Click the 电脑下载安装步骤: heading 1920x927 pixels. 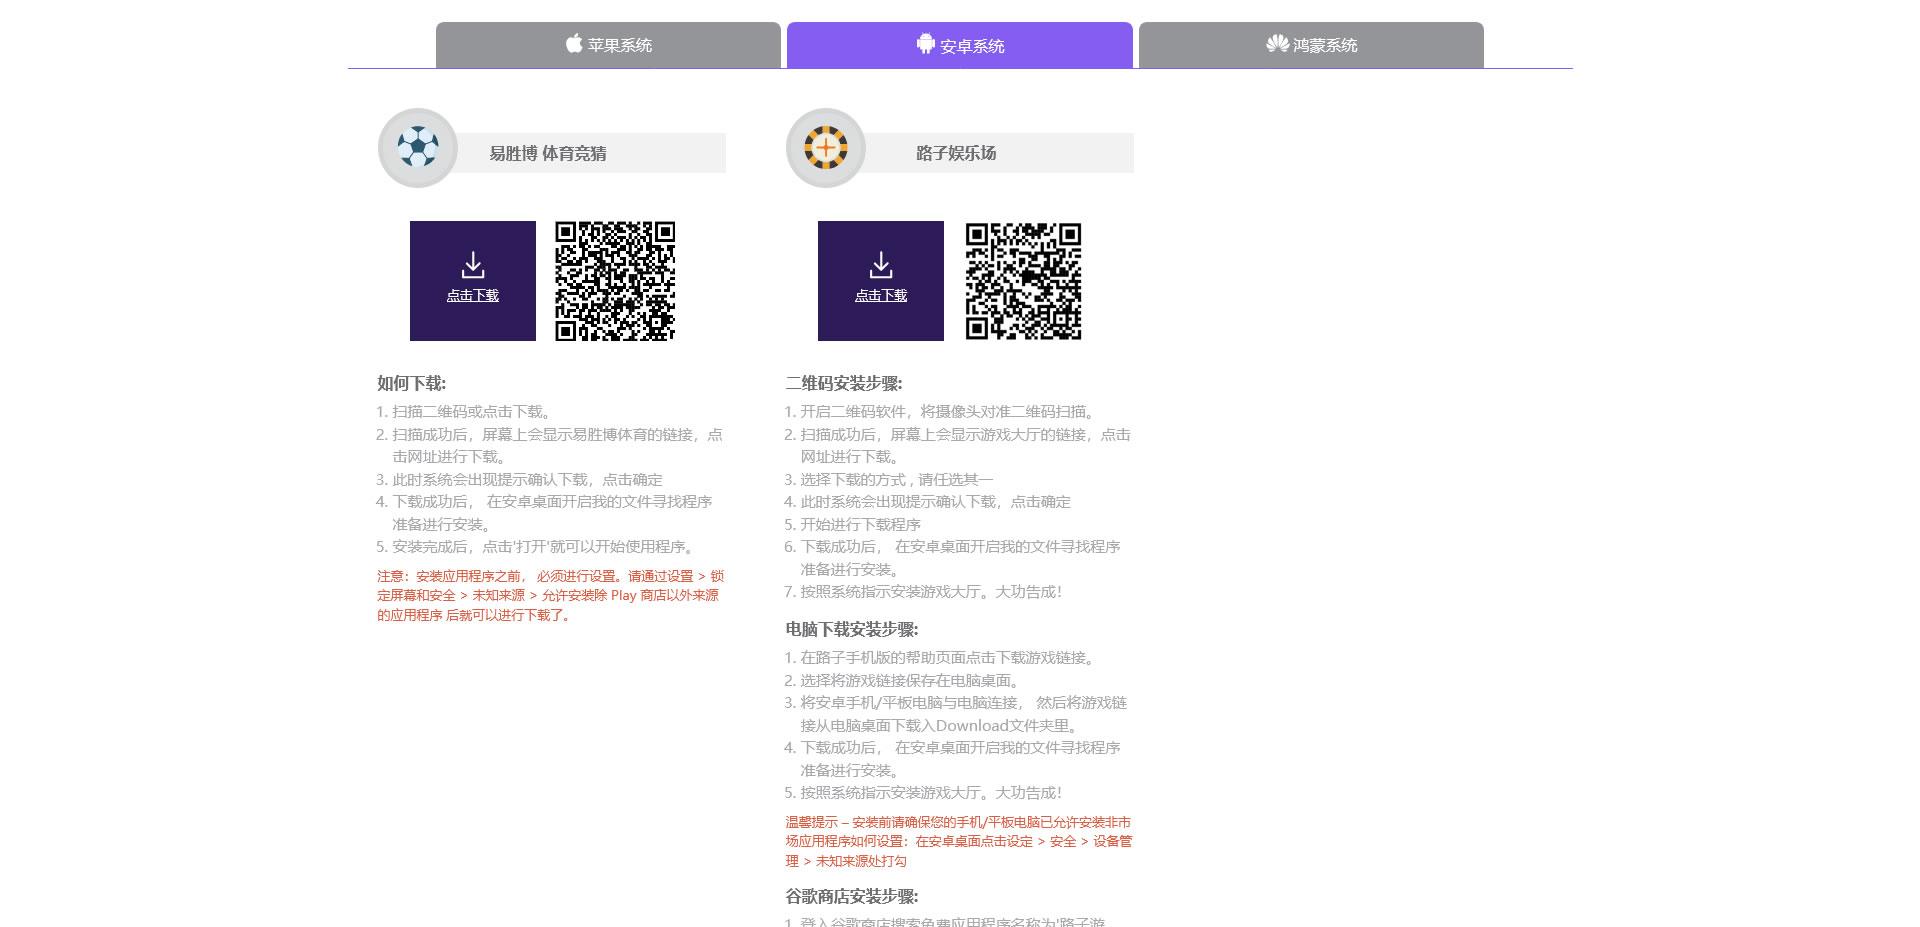point(852,629)
